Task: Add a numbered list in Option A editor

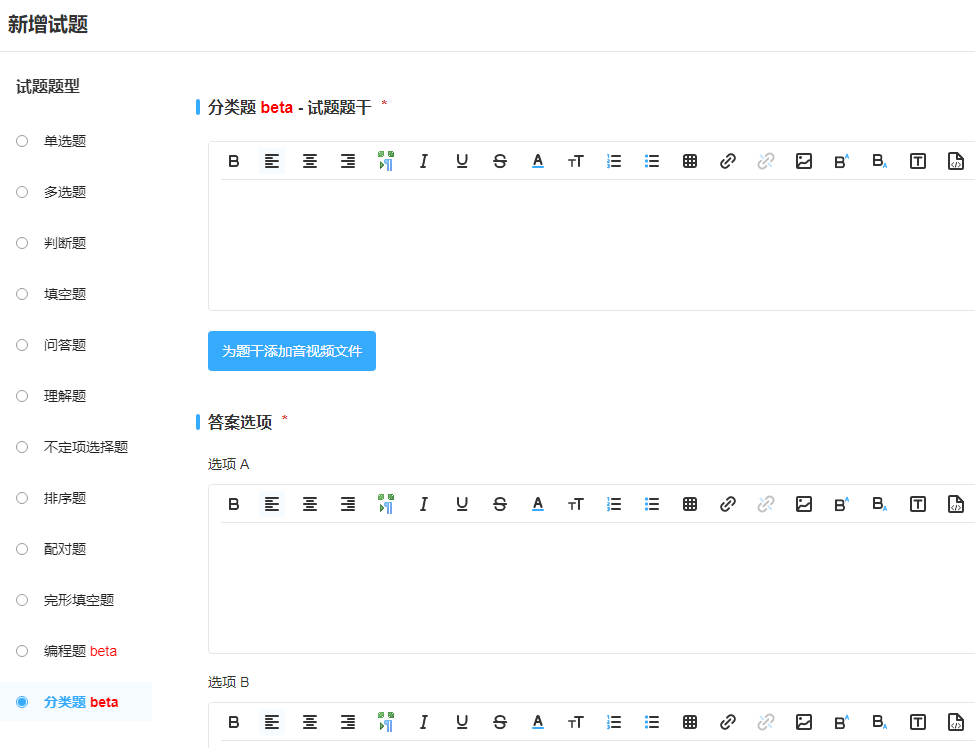Action: tap(614, 504)
